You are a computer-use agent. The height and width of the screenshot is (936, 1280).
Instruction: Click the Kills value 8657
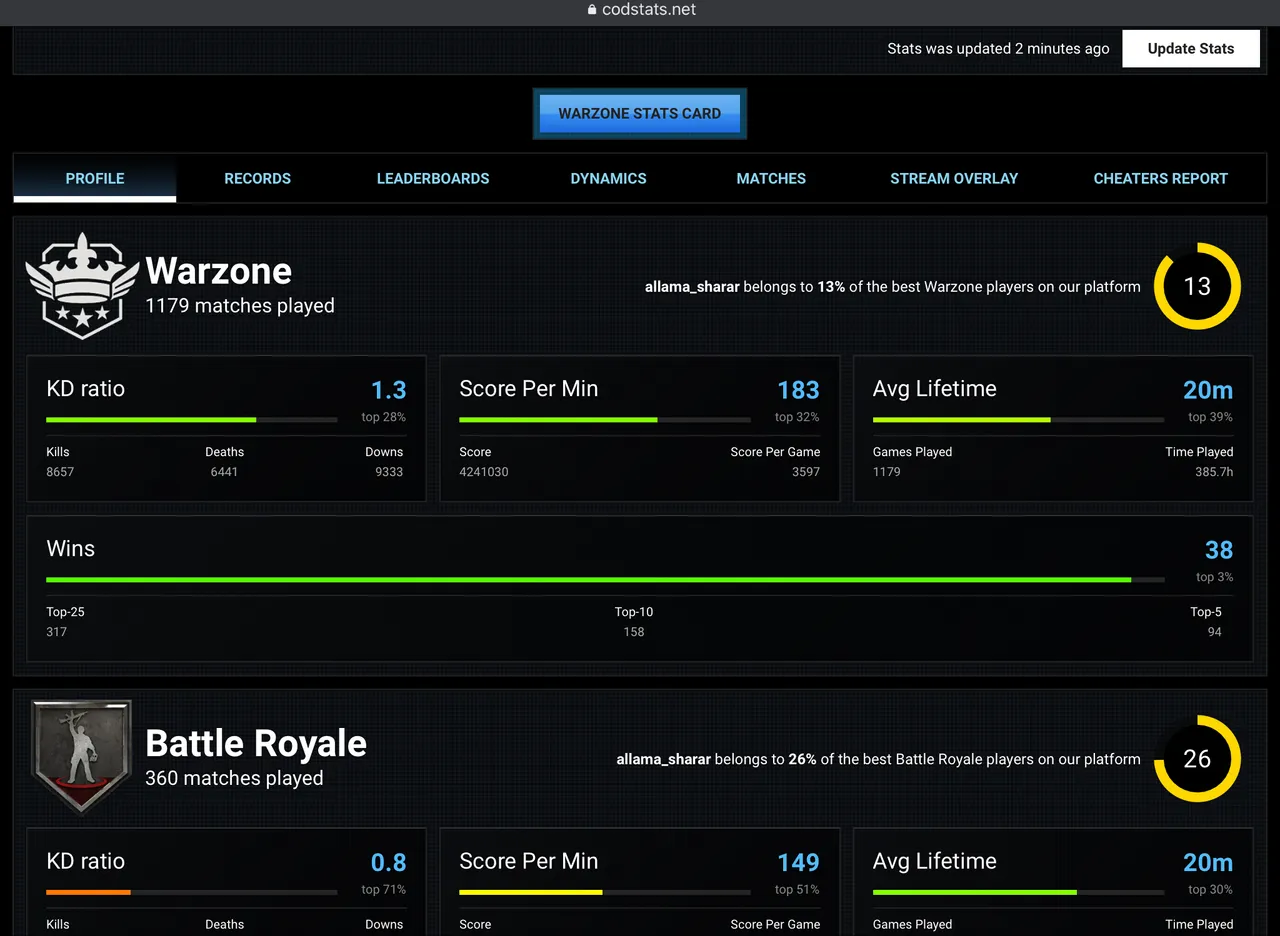pyautogui.click(x=60, y=472)
